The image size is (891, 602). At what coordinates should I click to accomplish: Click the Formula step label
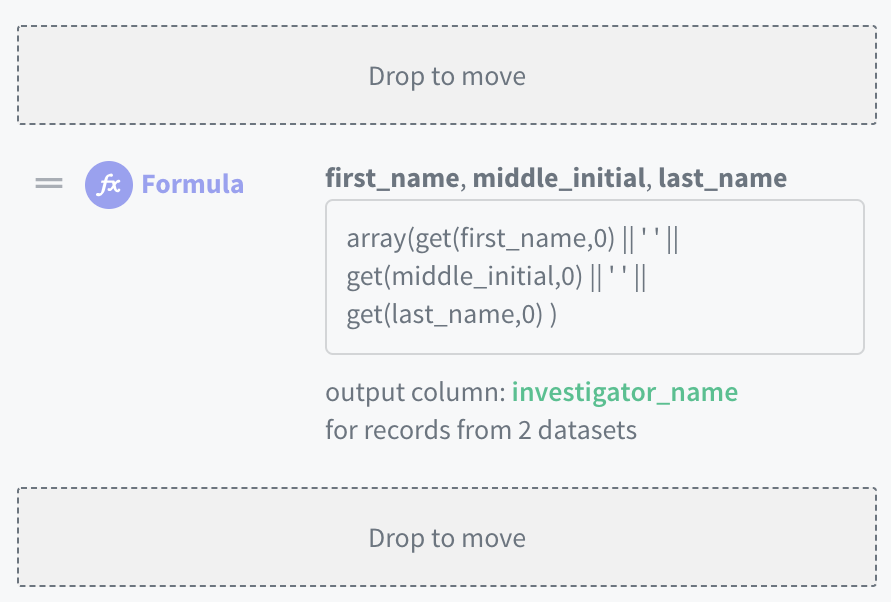point(192,185)
